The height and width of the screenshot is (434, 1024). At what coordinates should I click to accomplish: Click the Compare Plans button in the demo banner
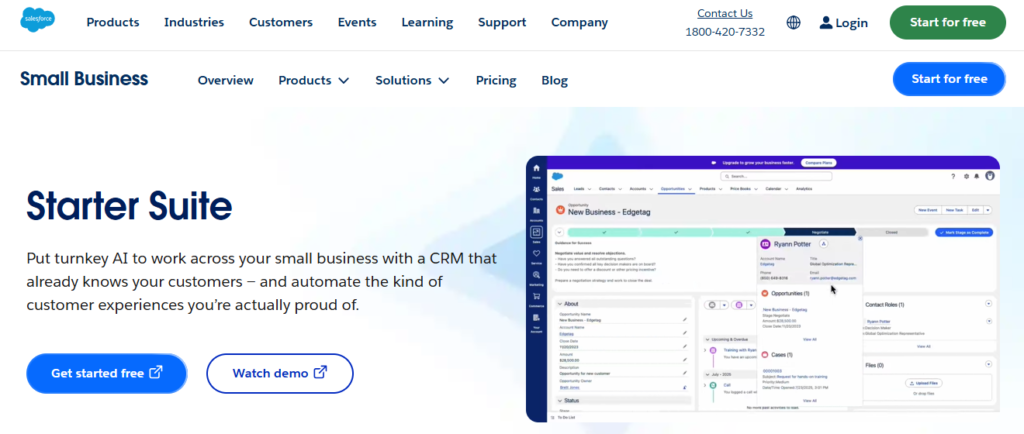tap(818, 163)
